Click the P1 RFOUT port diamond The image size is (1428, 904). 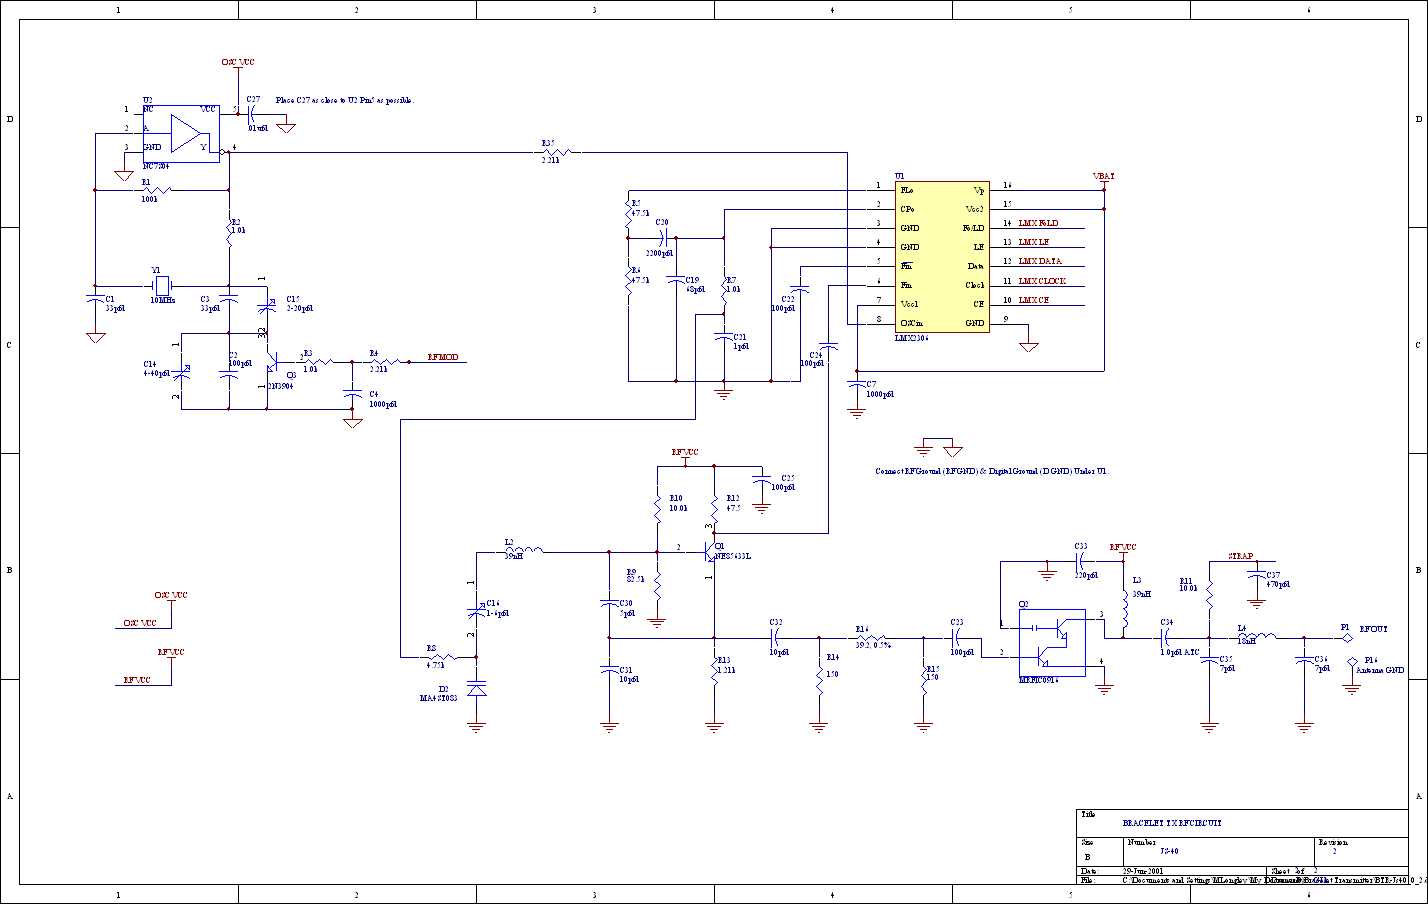click(1347, 638)
